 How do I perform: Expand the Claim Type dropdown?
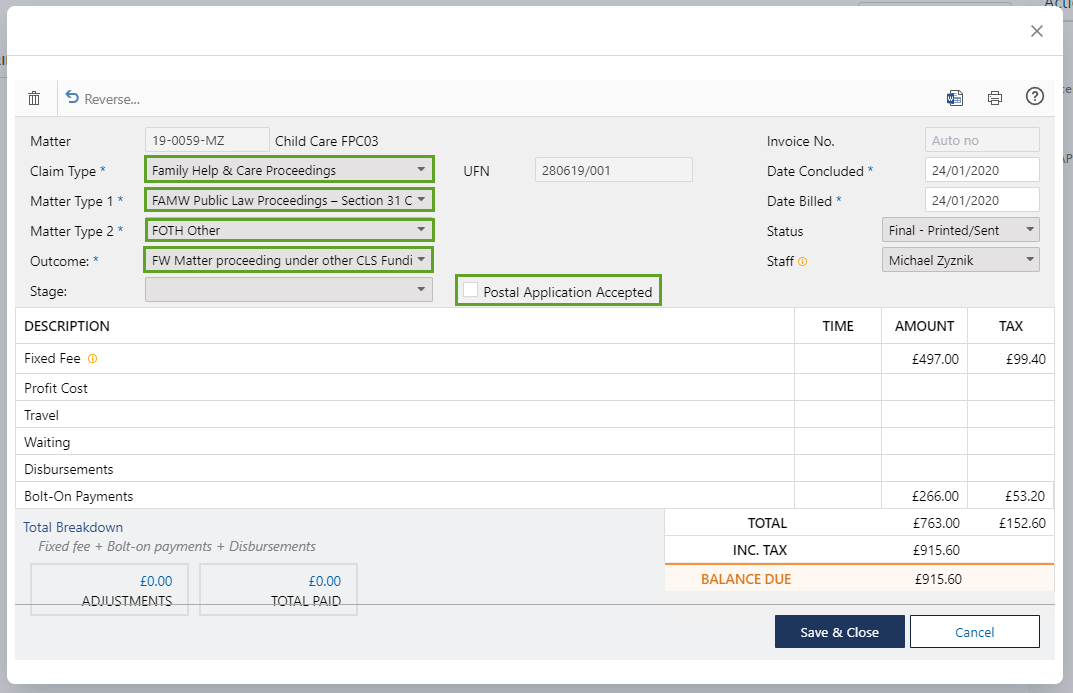click(289, 170)
